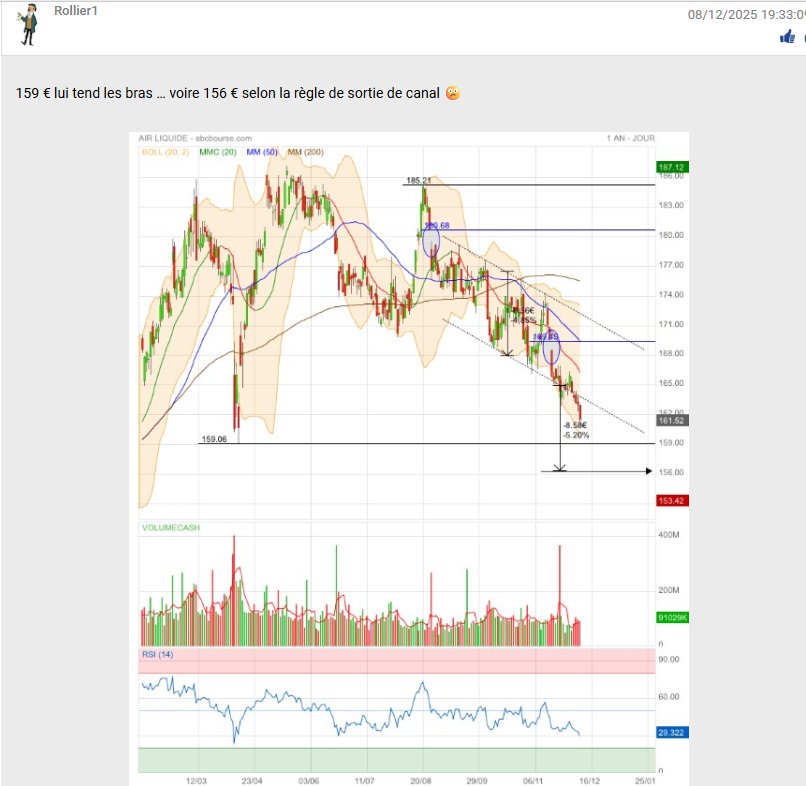The width and height of the screenshot is (806, 786).
Task: Click the RSI (14) indicator label
Action: click(158, 654)
